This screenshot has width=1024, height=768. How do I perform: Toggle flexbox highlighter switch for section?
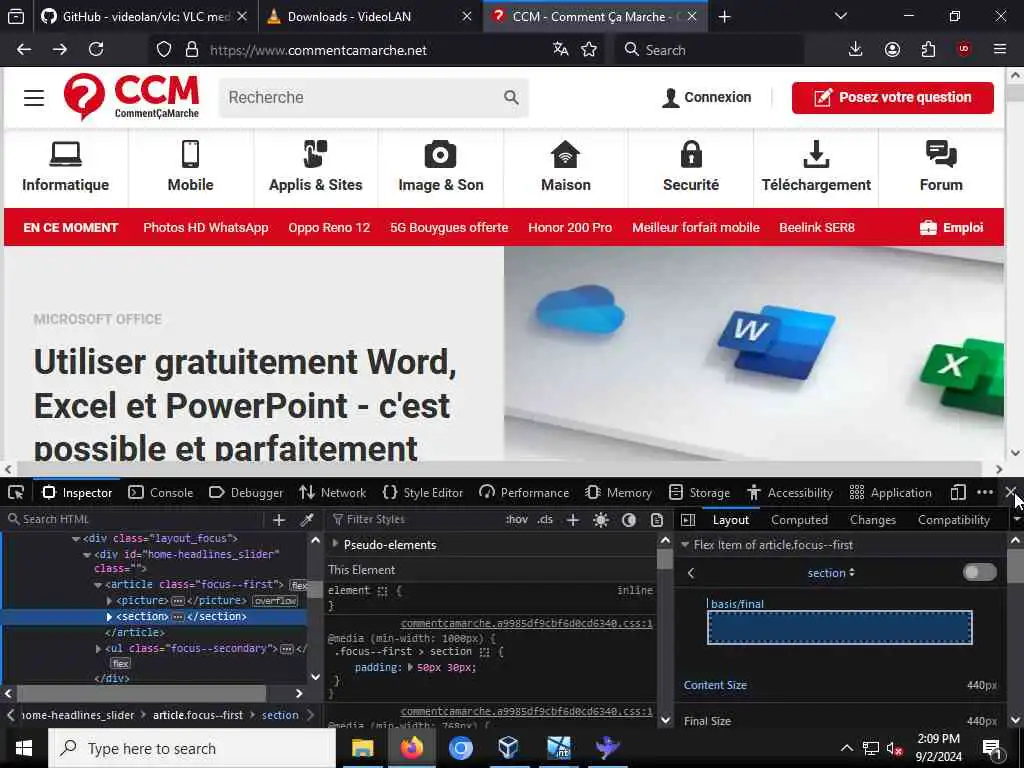pos(980,573)
